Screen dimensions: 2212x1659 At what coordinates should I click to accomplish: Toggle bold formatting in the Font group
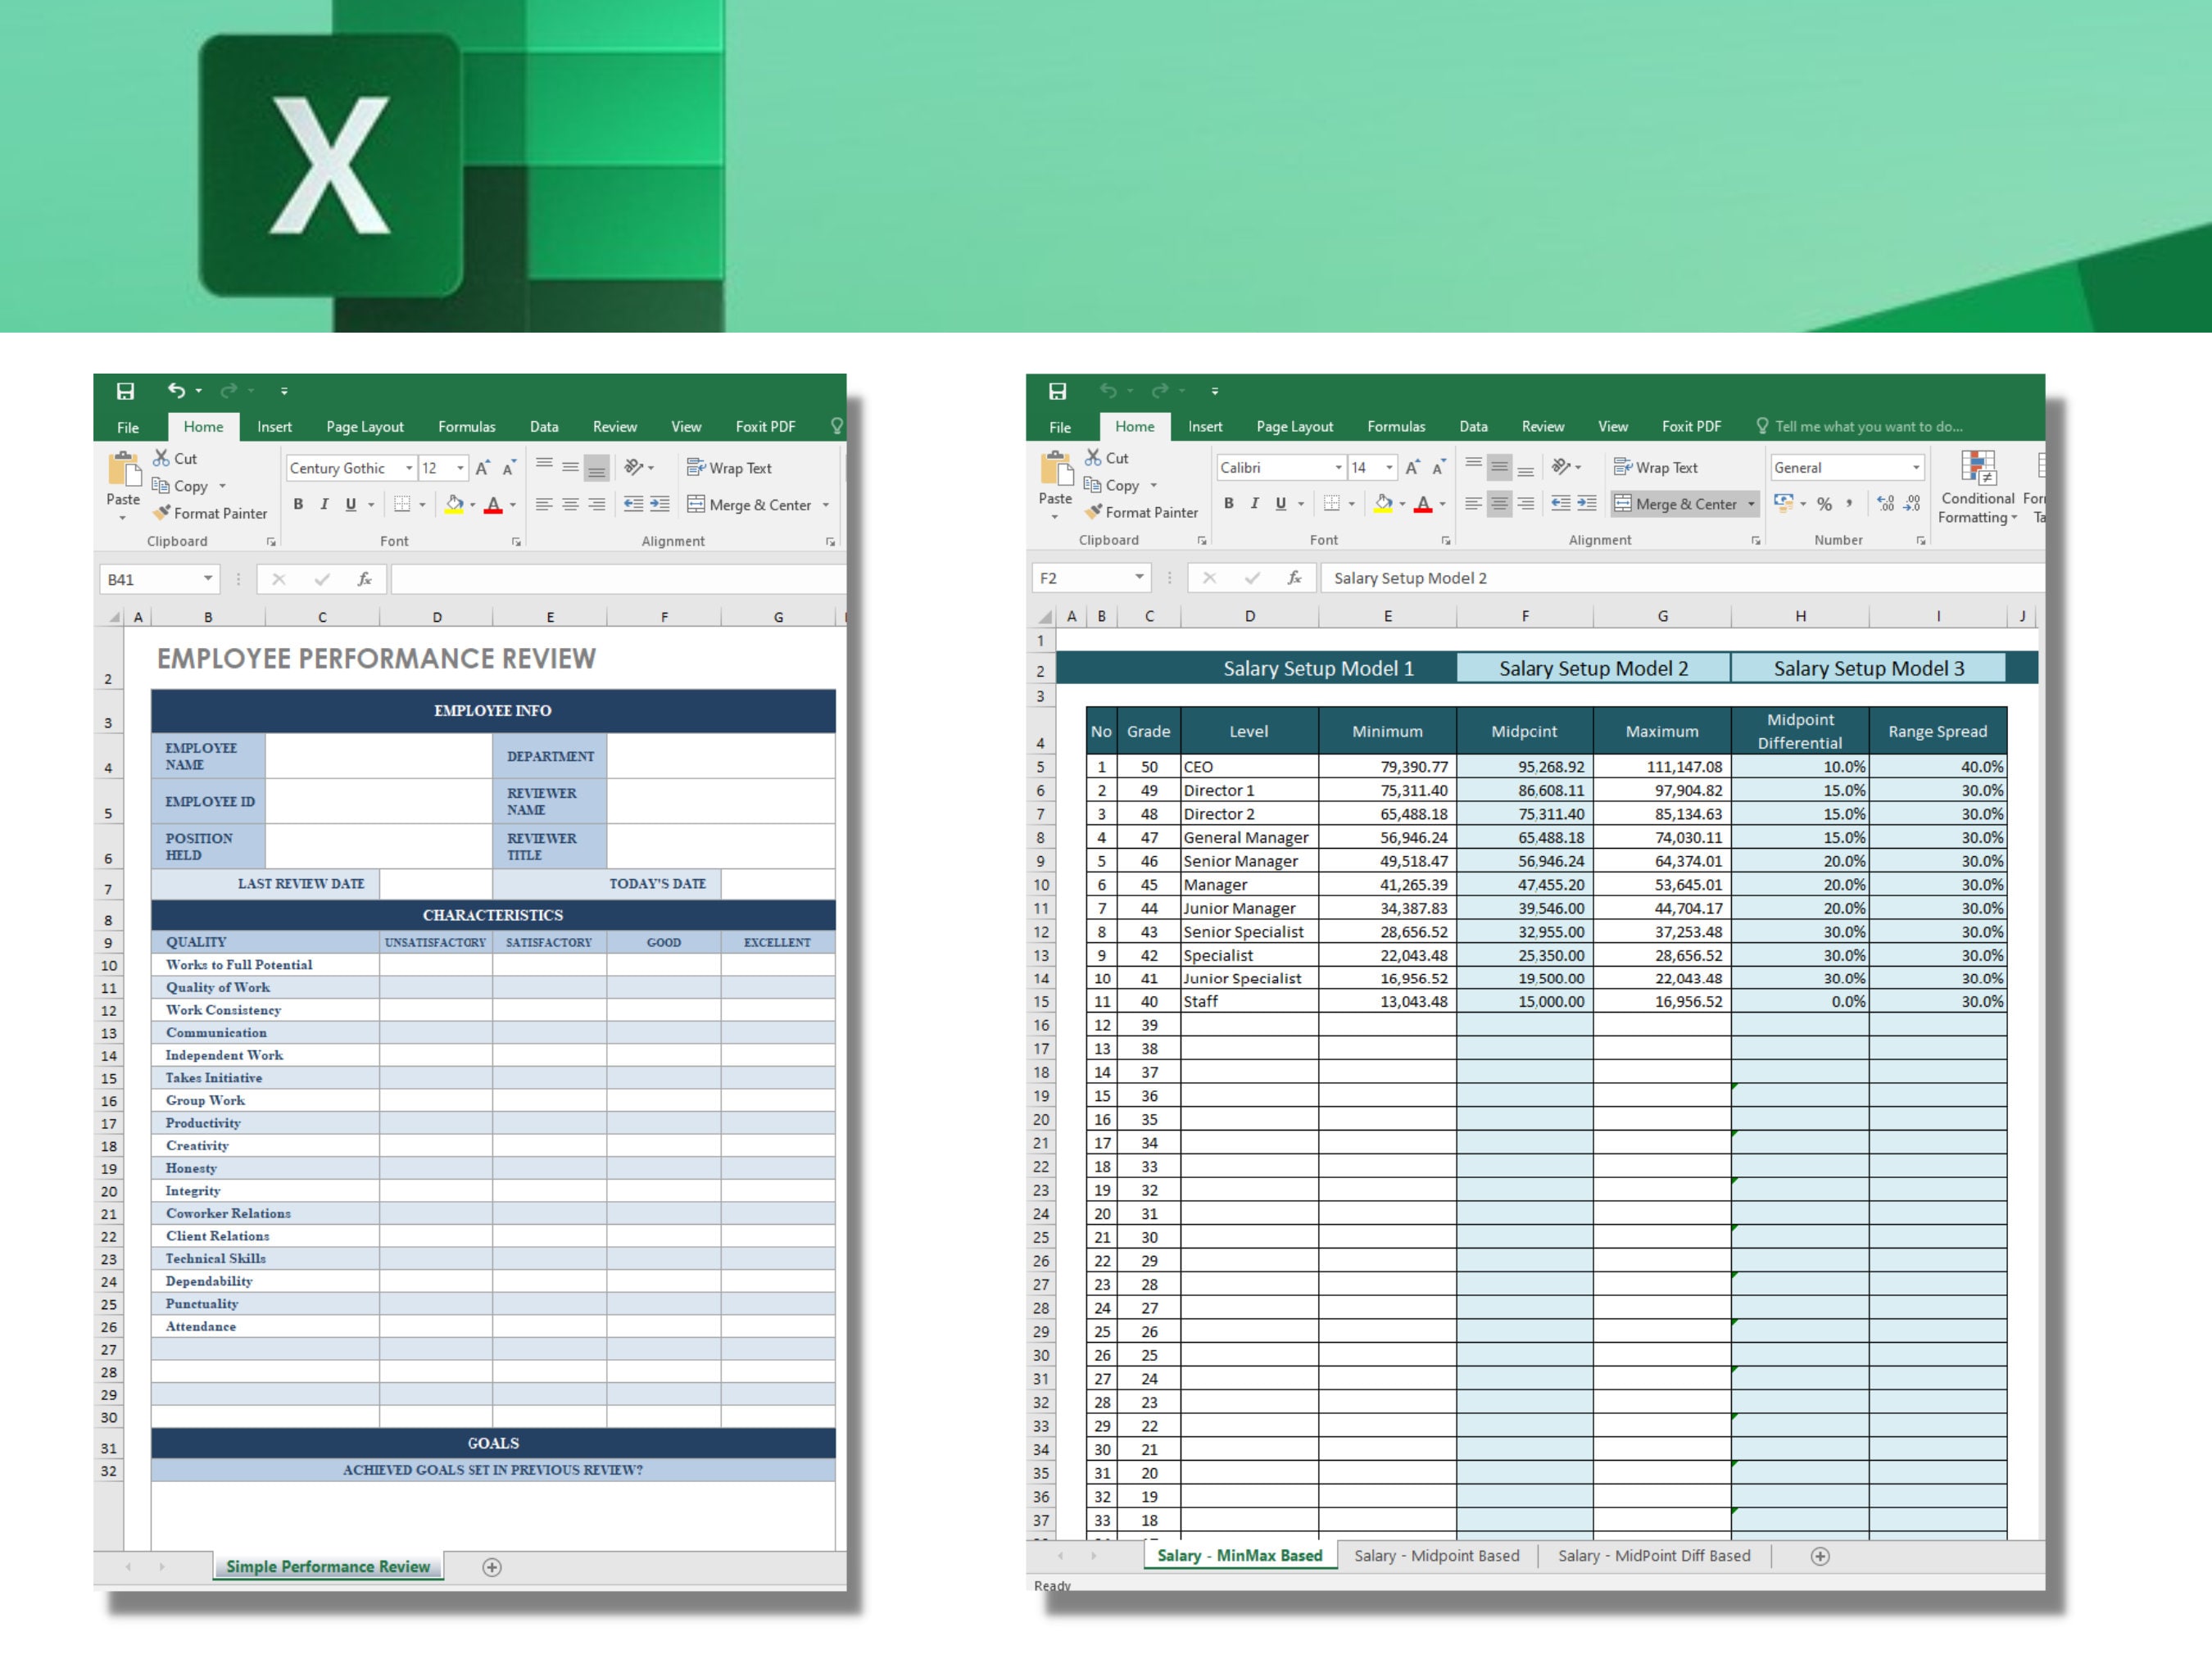(x=1228, y=504)
